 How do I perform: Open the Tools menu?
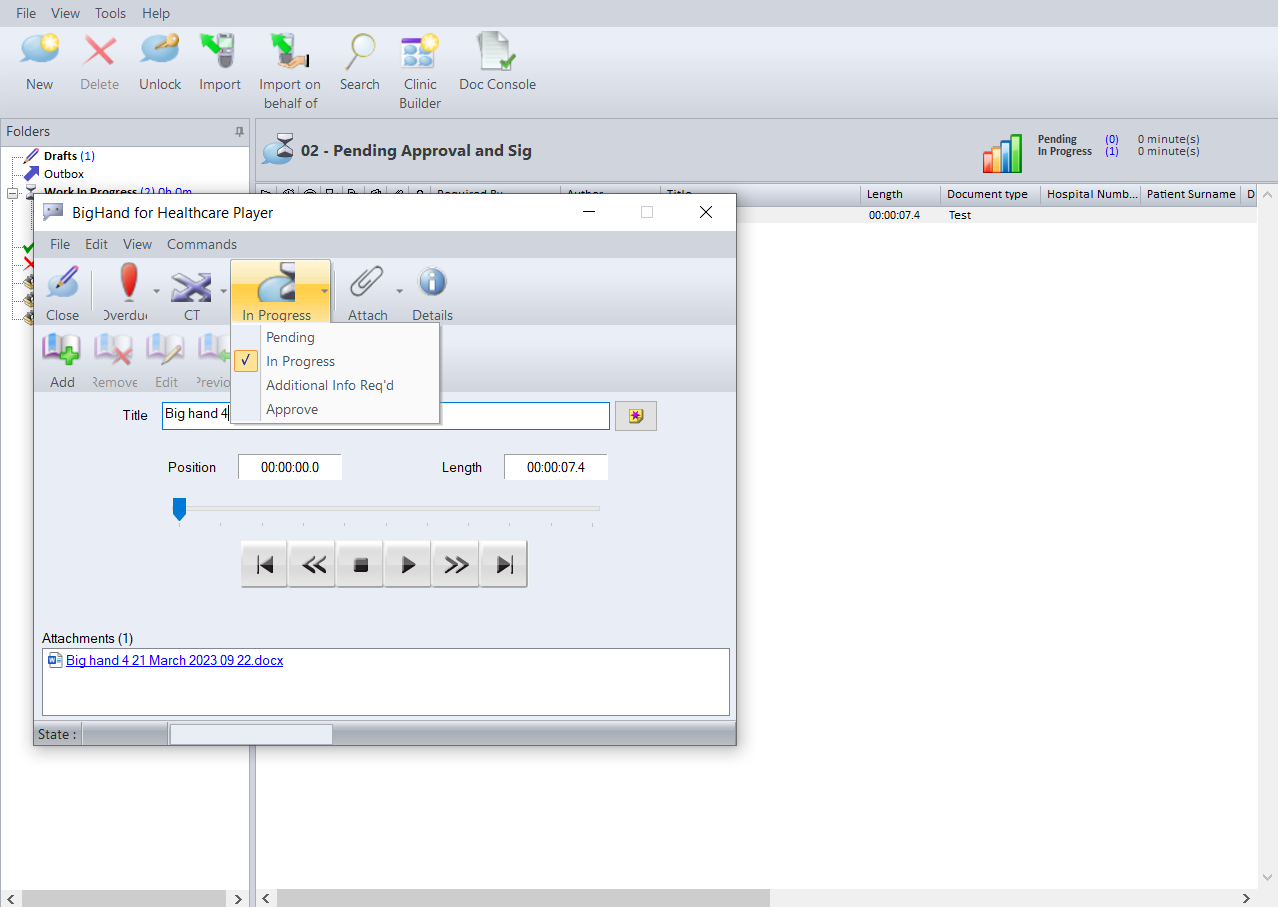pos(110,13)
